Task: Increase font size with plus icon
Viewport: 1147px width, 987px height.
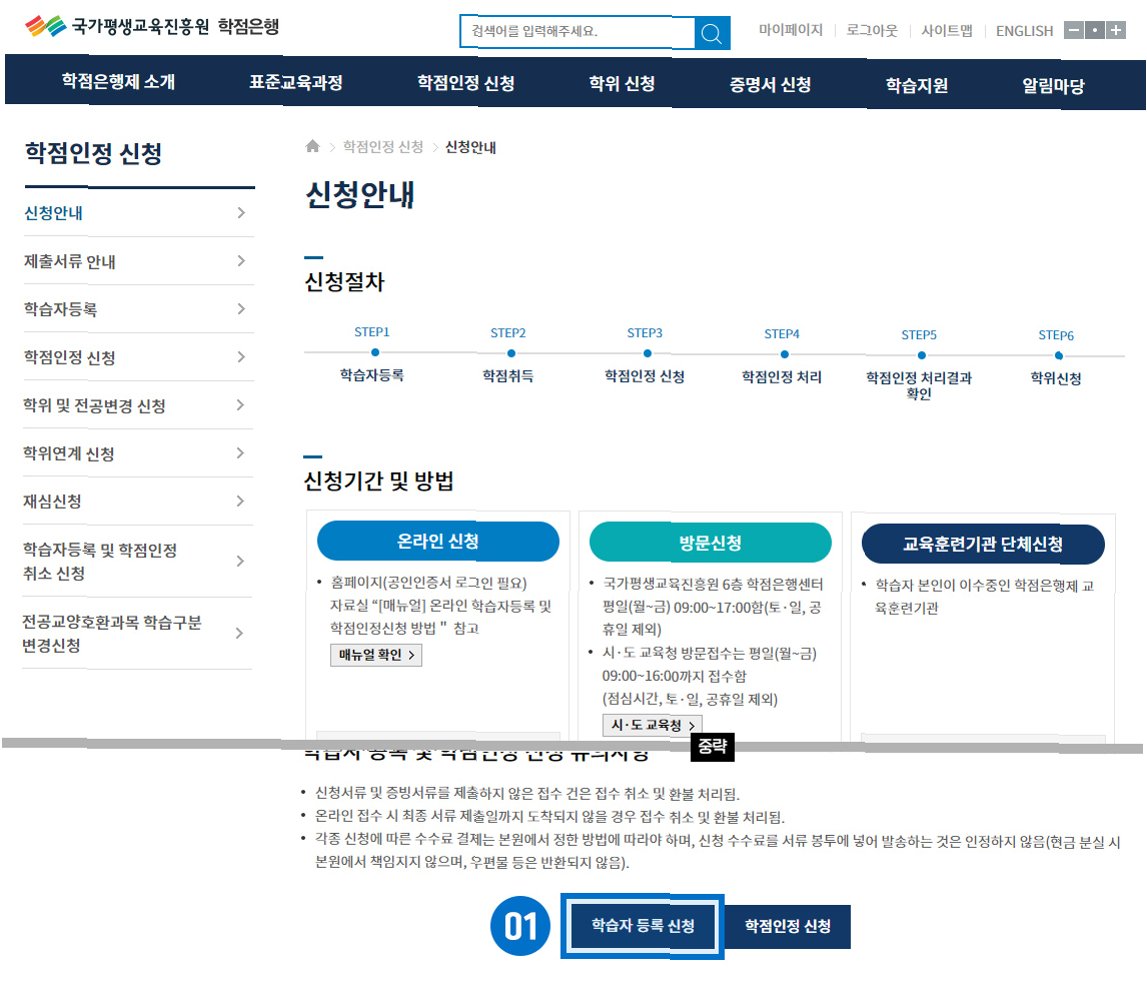Action: (x=1116, y=30)
